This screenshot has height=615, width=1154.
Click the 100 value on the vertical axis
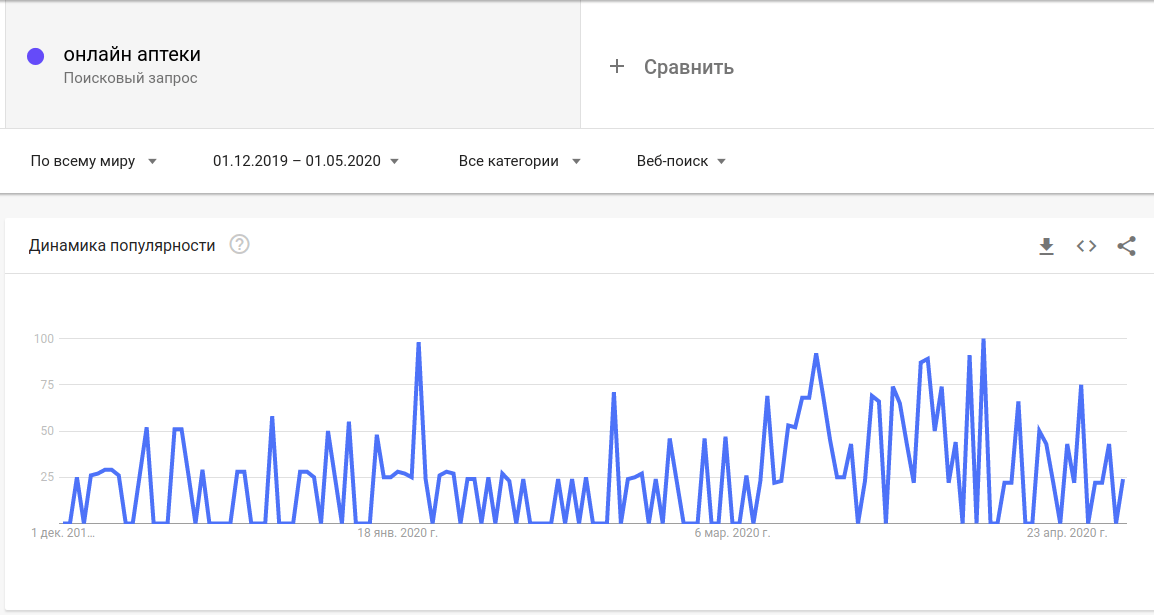[43, 339]
